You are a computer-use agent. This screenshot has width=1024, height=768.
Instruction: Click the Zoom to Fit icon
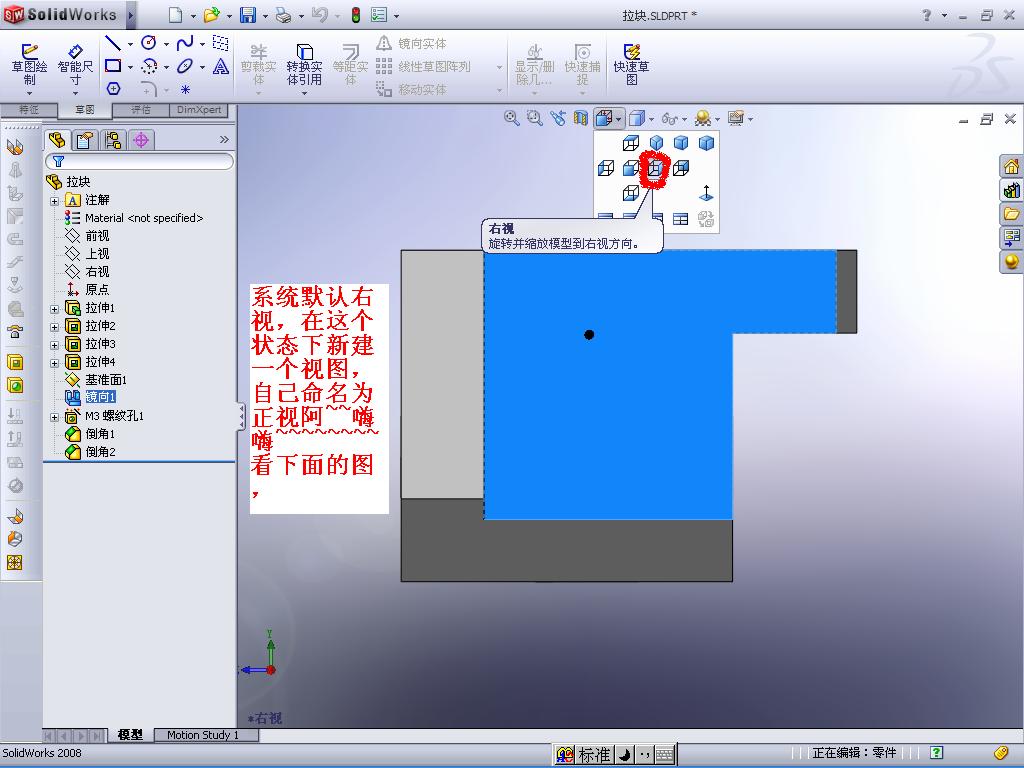pyautogui.click(x=511, y=118)
